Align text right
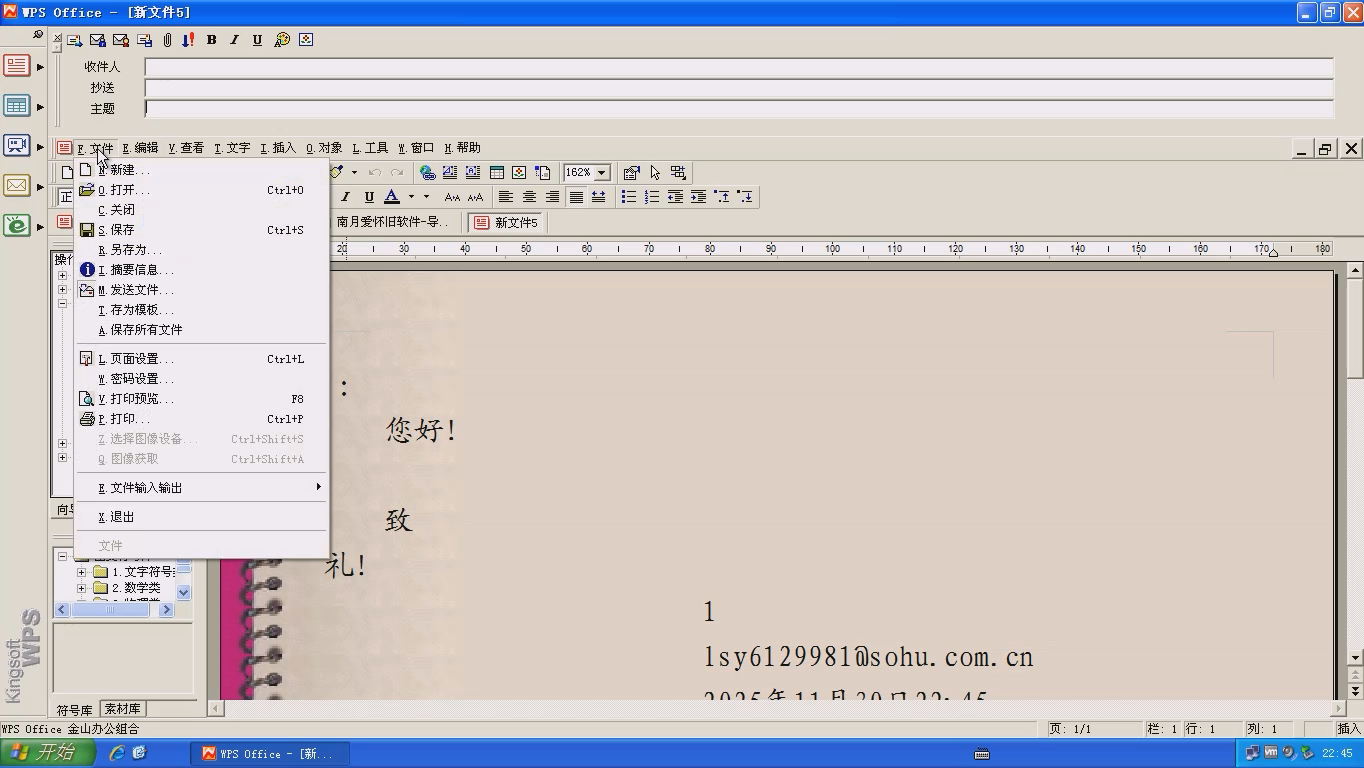 click(552, 197)
